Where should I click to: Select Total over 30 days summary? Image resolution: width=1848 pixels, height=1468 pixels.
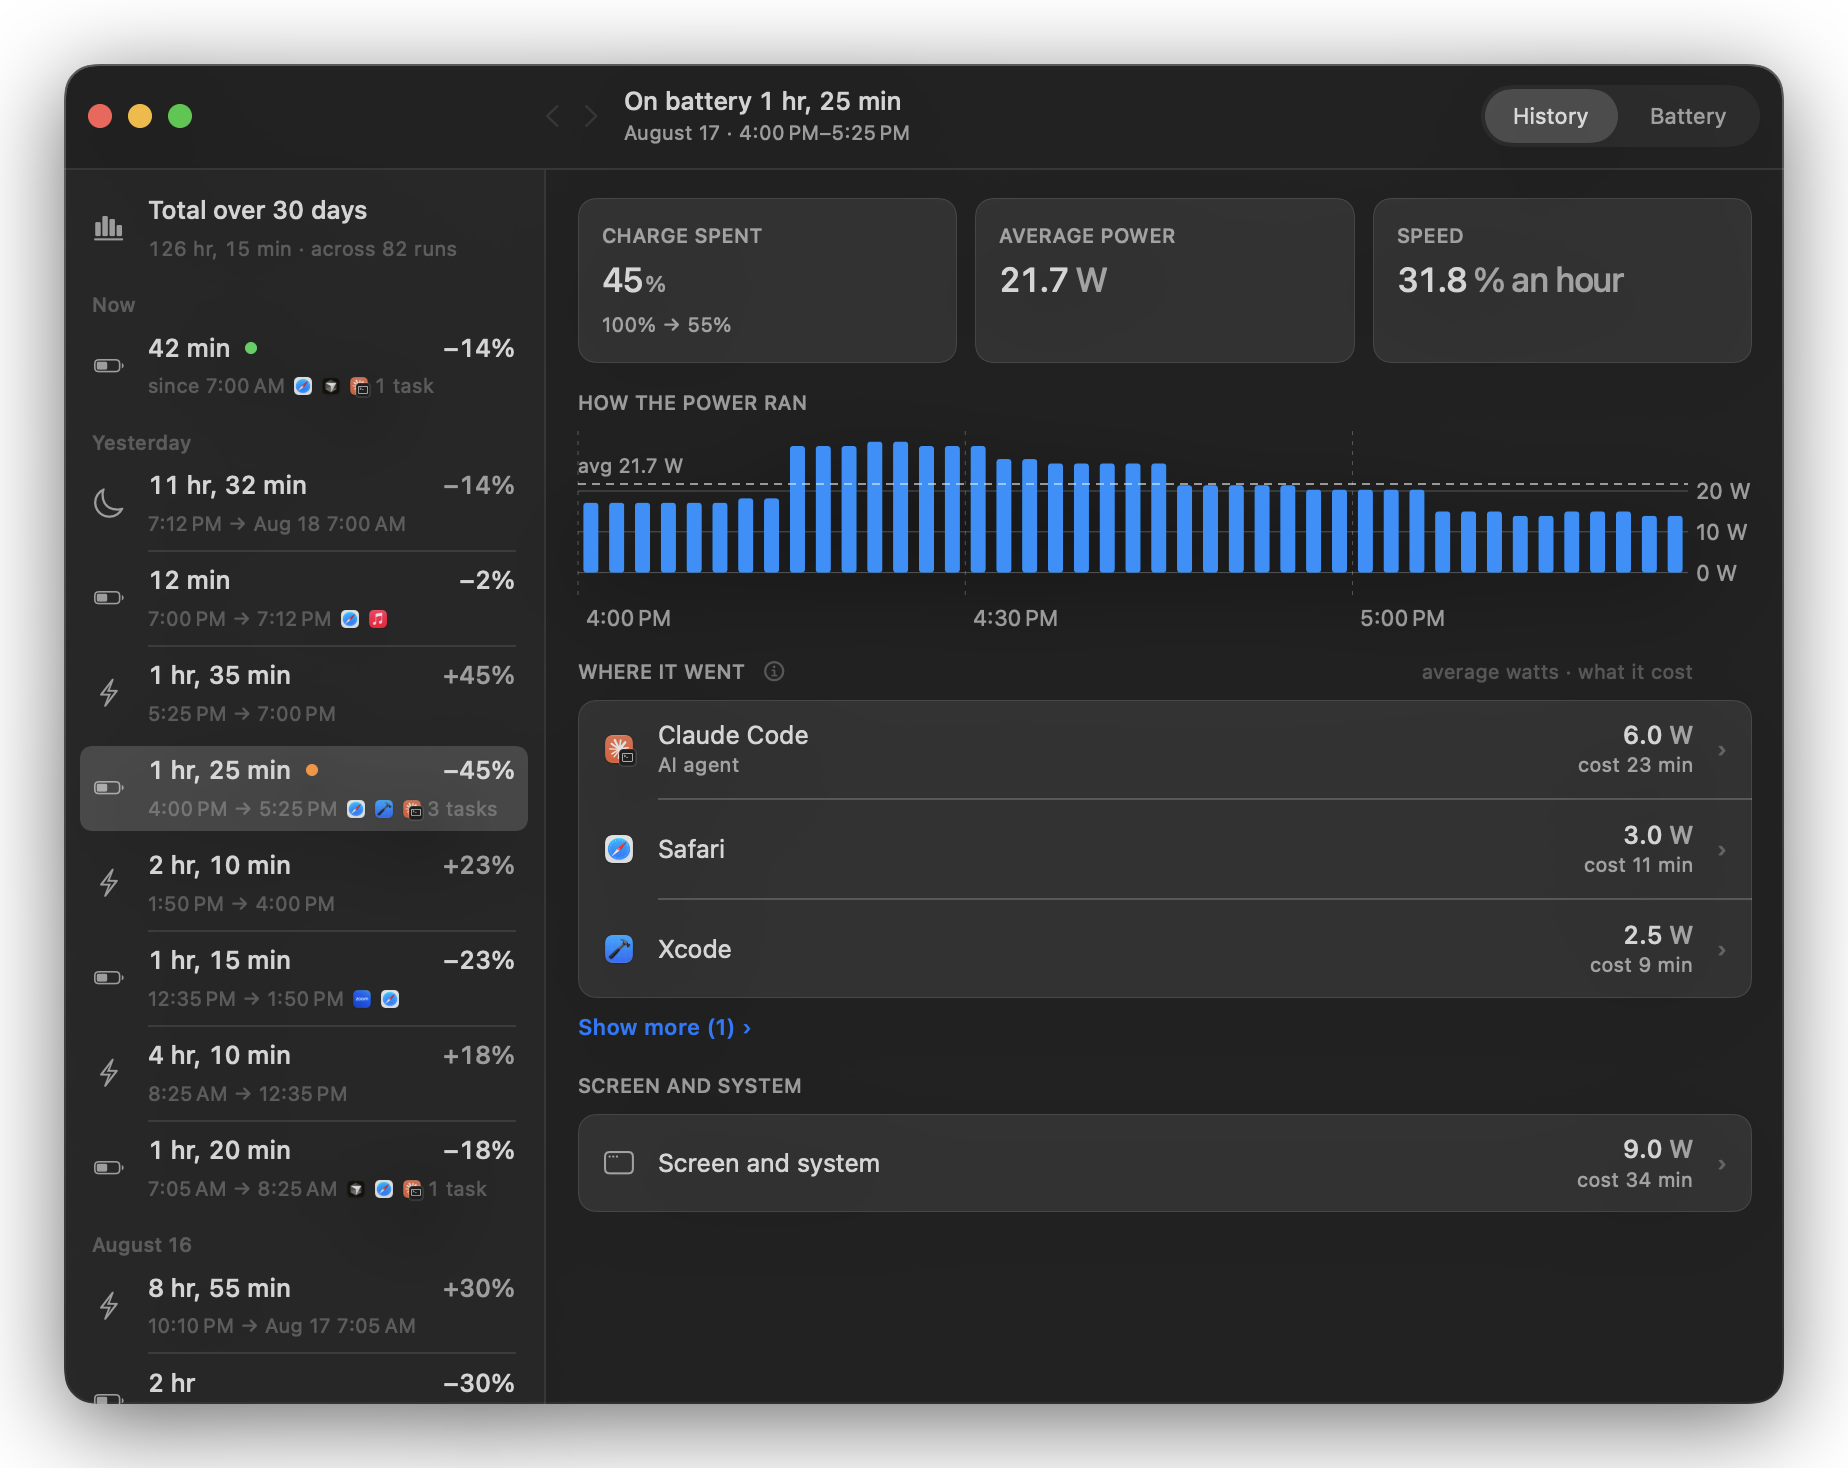click(304, 228)
